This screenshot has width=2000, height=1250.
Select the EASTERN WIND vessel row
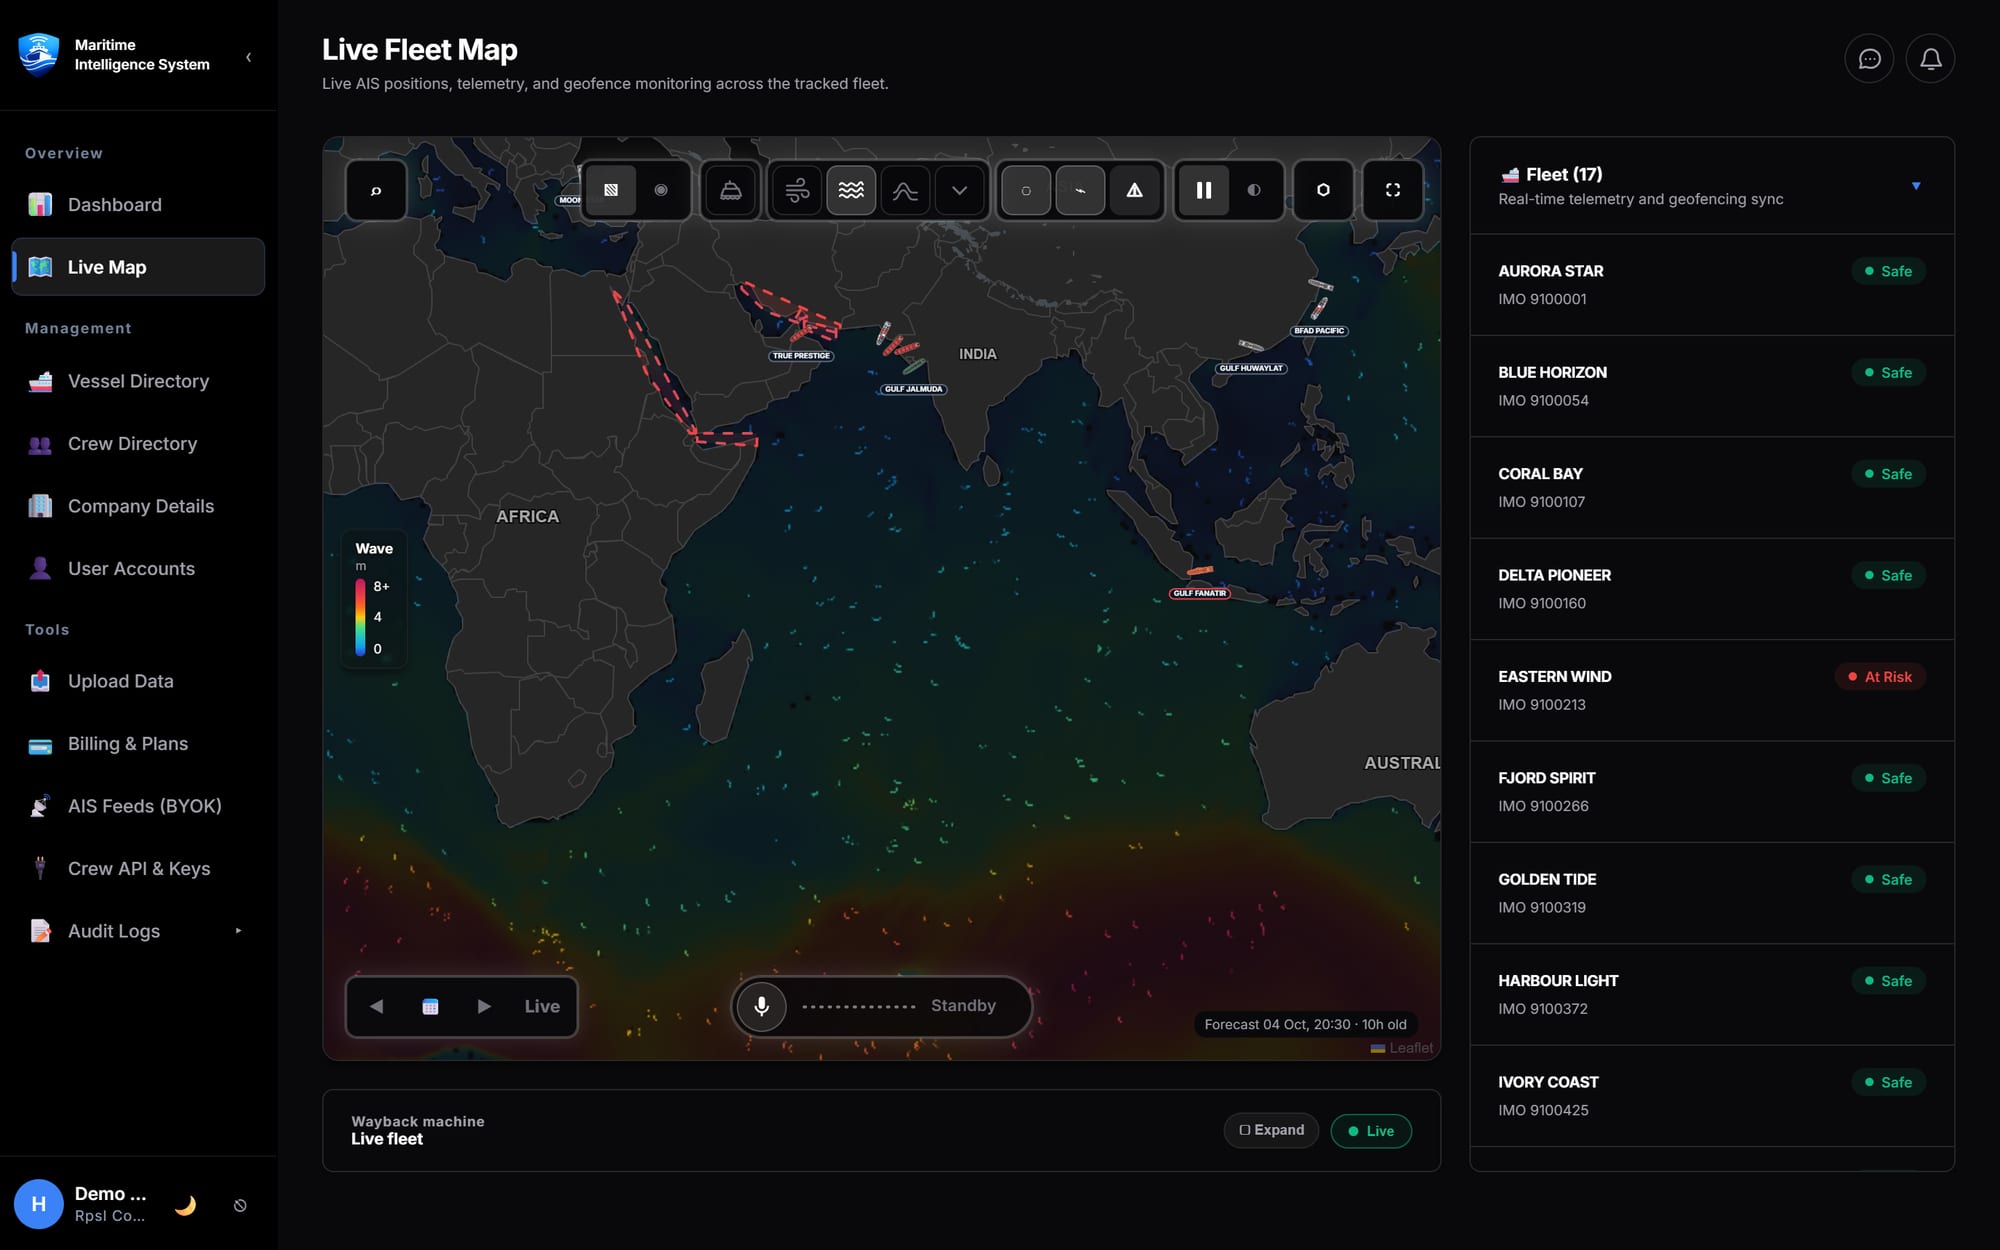point(1712,690)
